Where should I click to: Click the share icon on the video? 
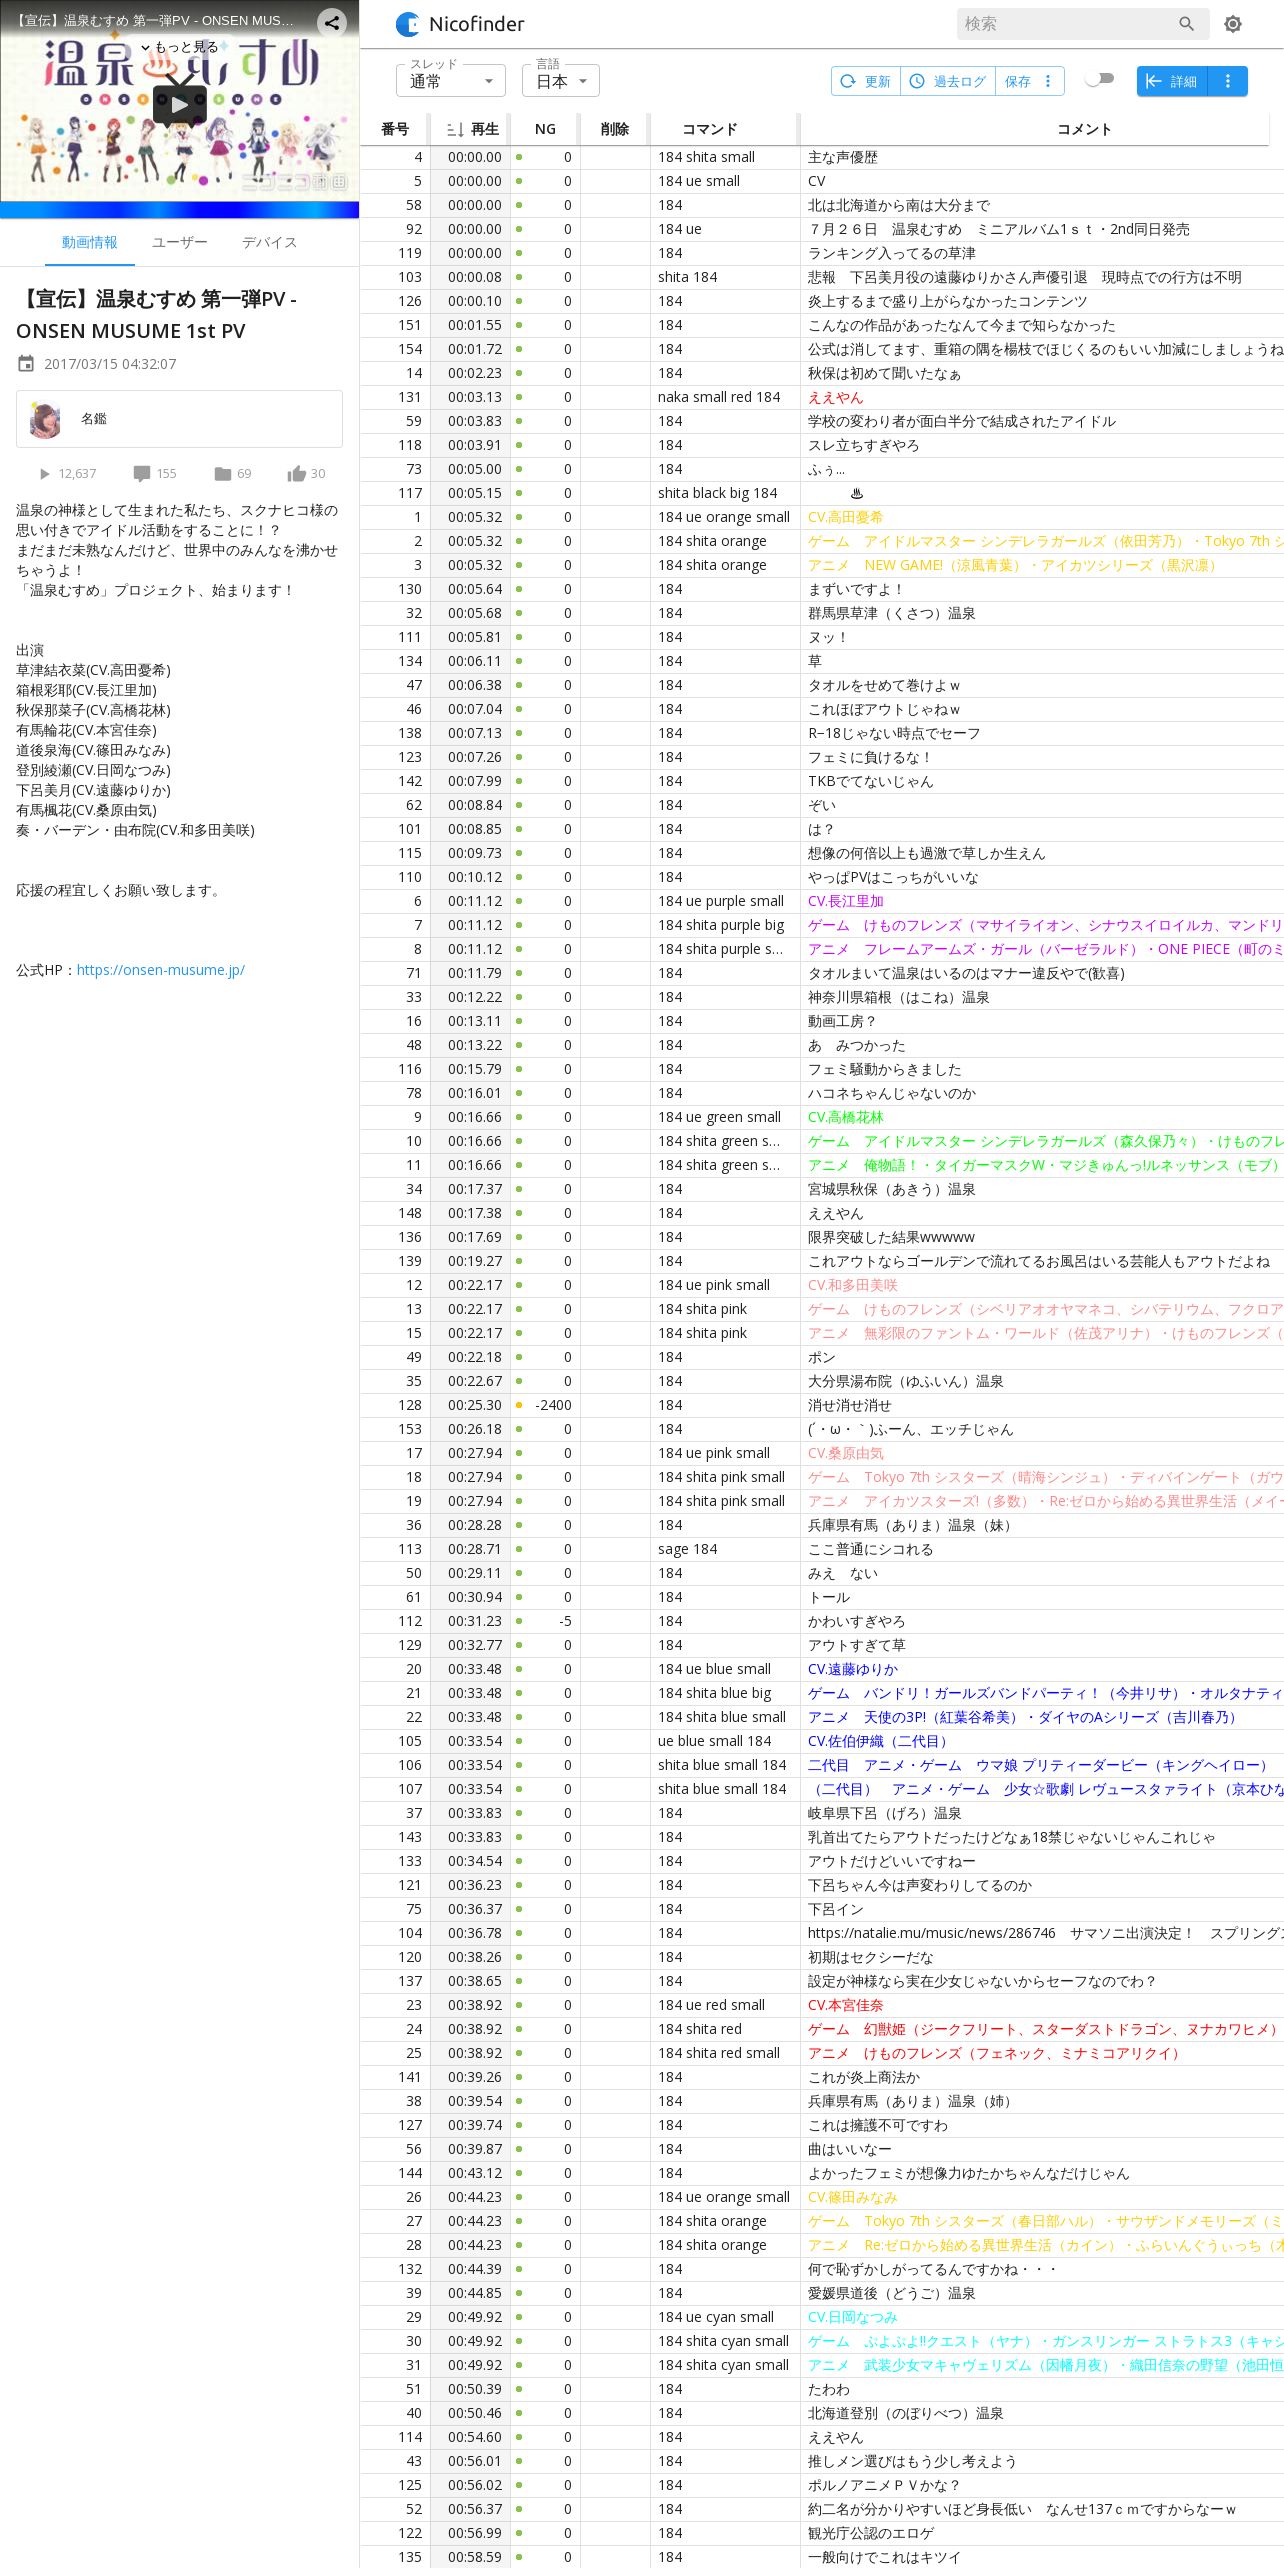pos(332,21)
